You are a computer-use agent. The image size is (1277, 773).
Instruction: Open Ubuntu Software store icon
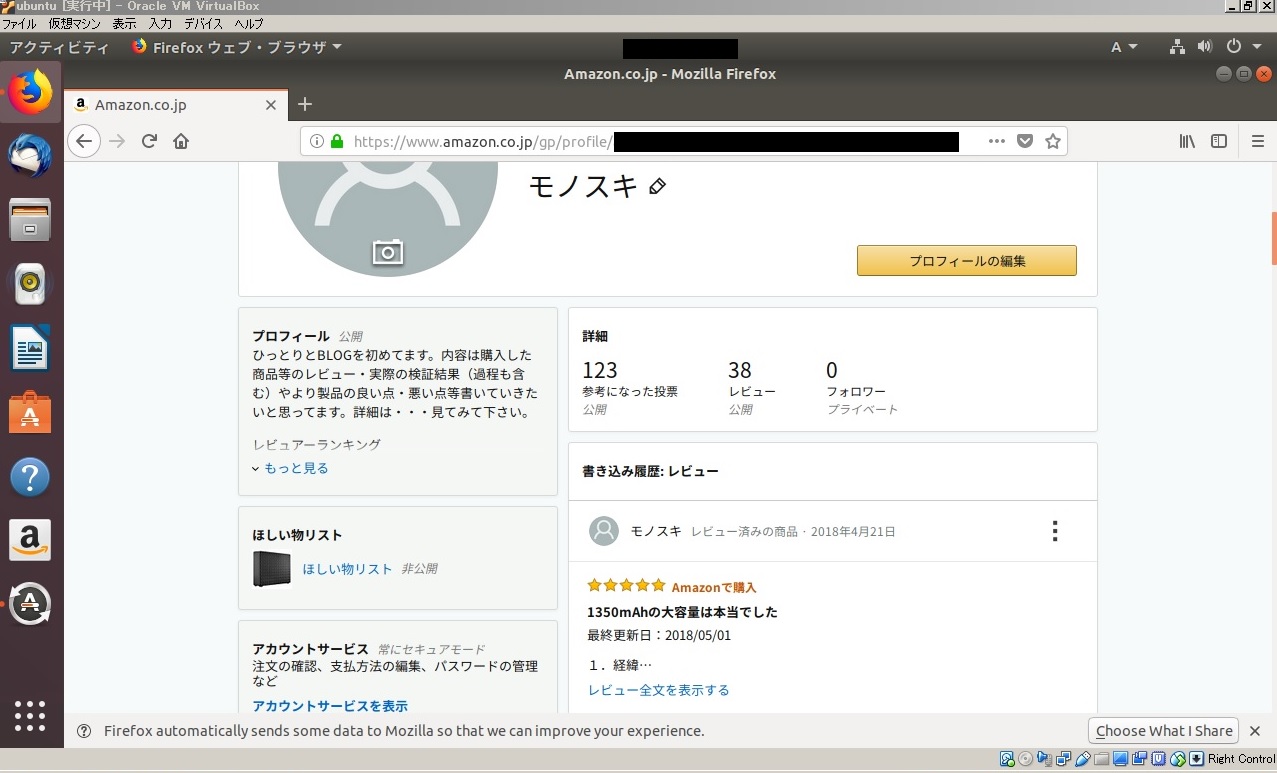(31, 412)
